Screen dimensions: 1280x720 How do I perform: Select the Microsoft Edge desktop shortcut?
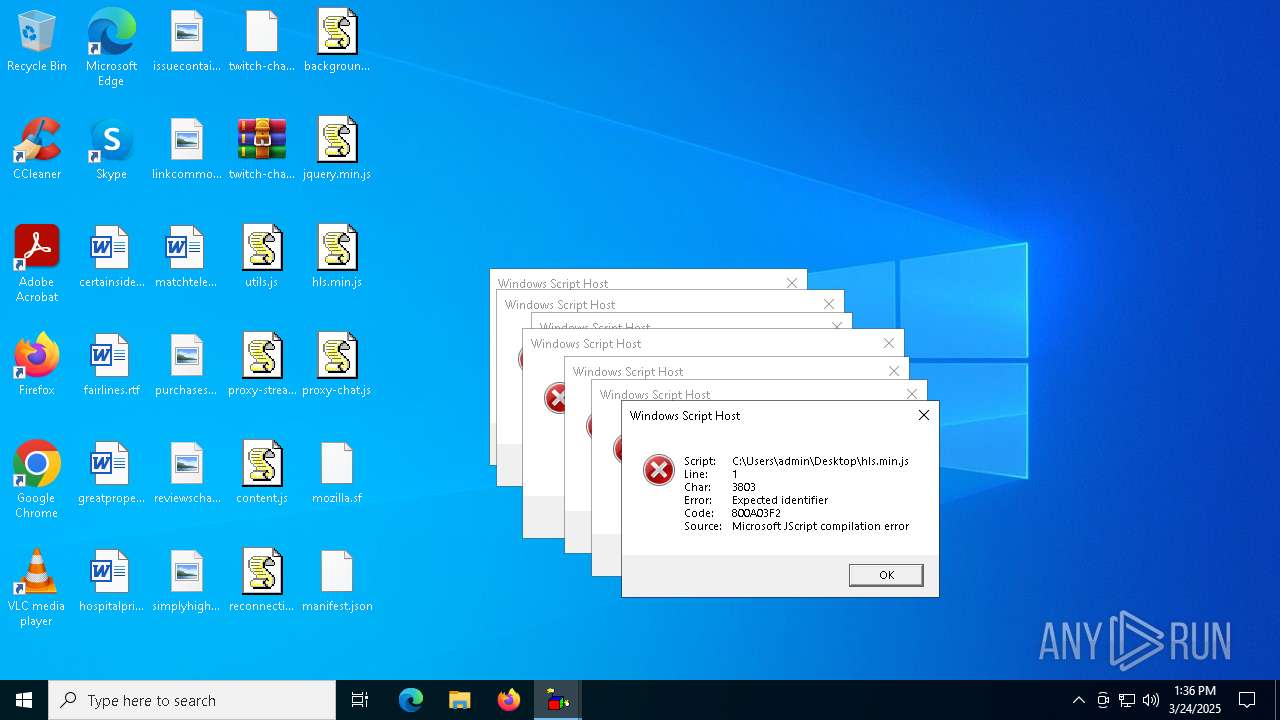(x=111, y=47)
